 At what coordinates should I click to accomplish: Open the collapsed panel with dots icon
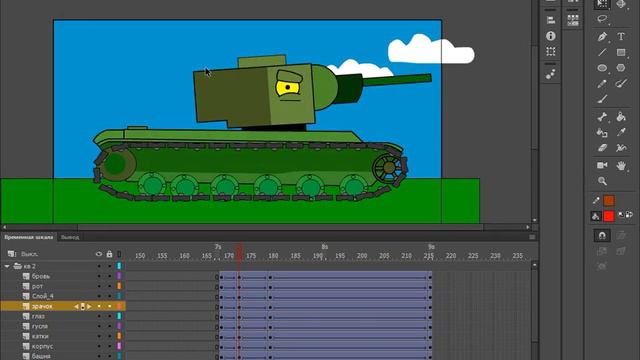click(551, 74)
